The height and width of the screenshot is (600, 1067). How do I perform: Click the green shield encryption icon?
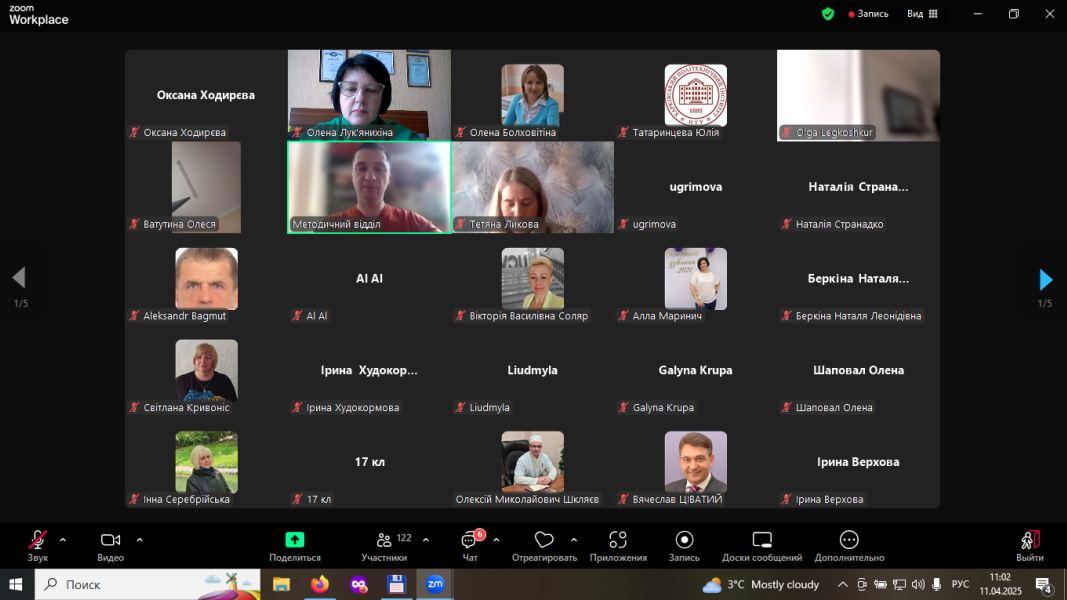point(827,14)
